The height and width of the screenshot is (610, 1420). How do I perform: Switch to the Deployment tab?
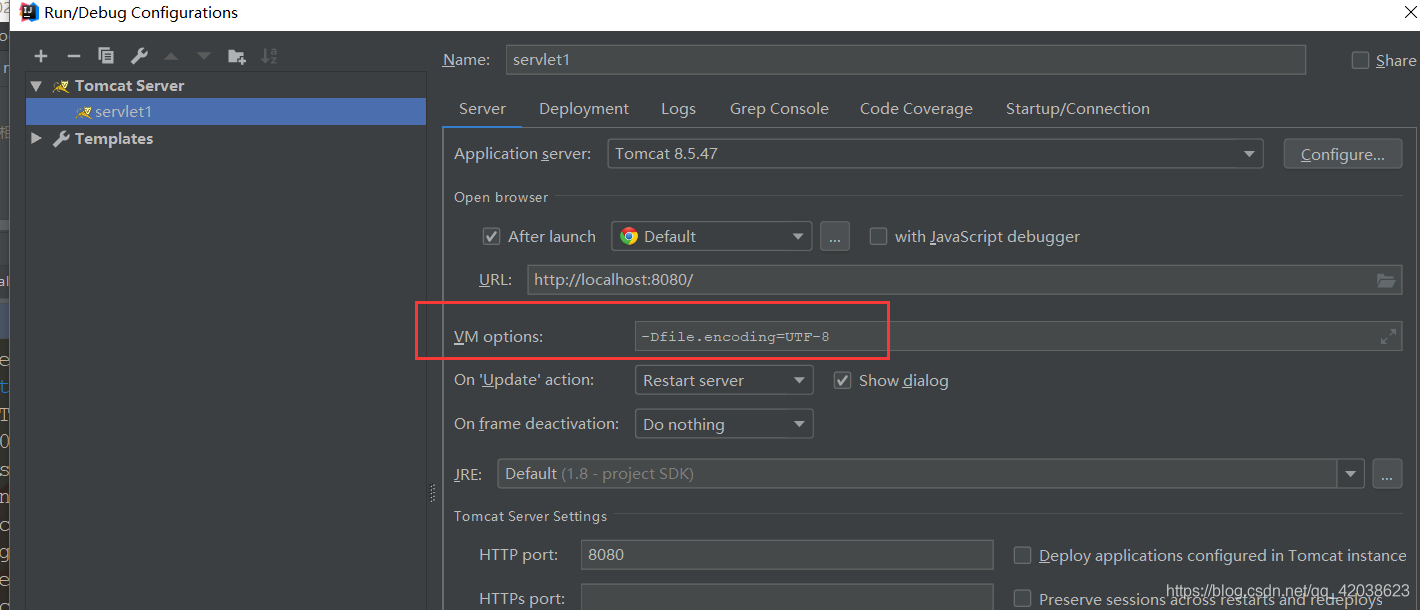[584, 109]
